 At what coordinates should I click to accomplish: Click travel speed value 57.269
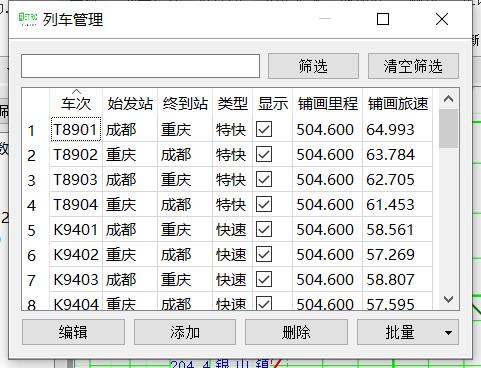(x=390, y=254)
